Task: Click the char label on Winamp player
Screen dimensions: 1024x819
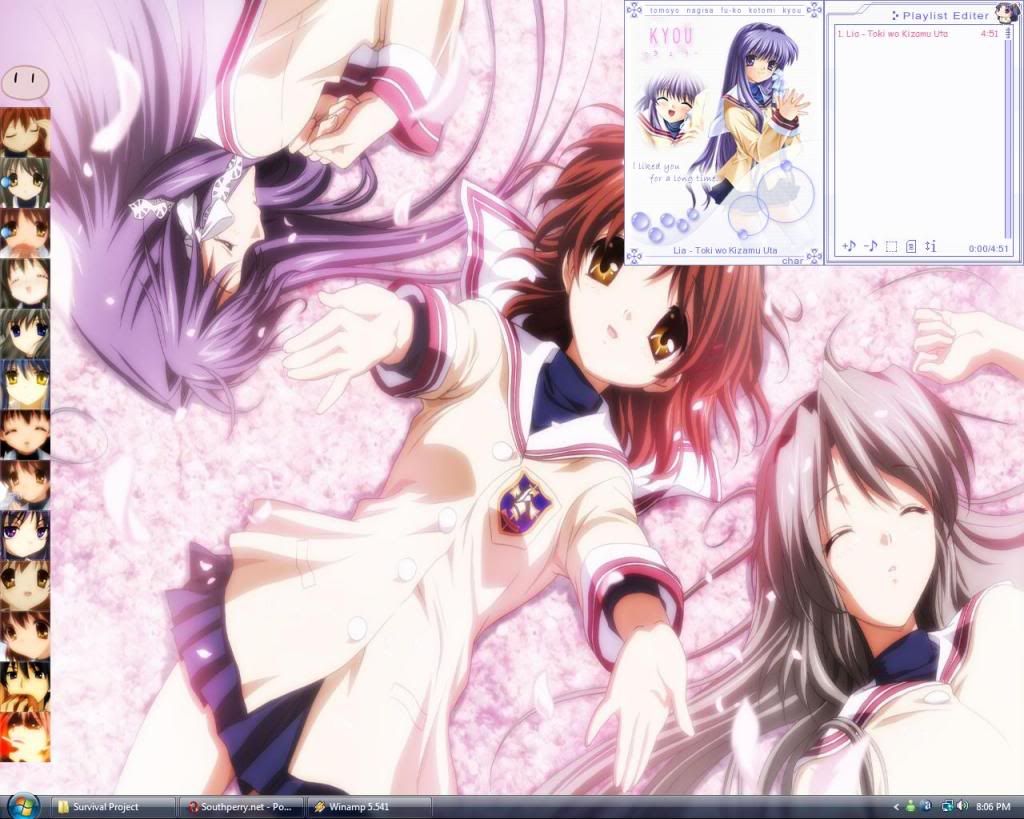Action: pyautogui.click(x=792, y=261)
